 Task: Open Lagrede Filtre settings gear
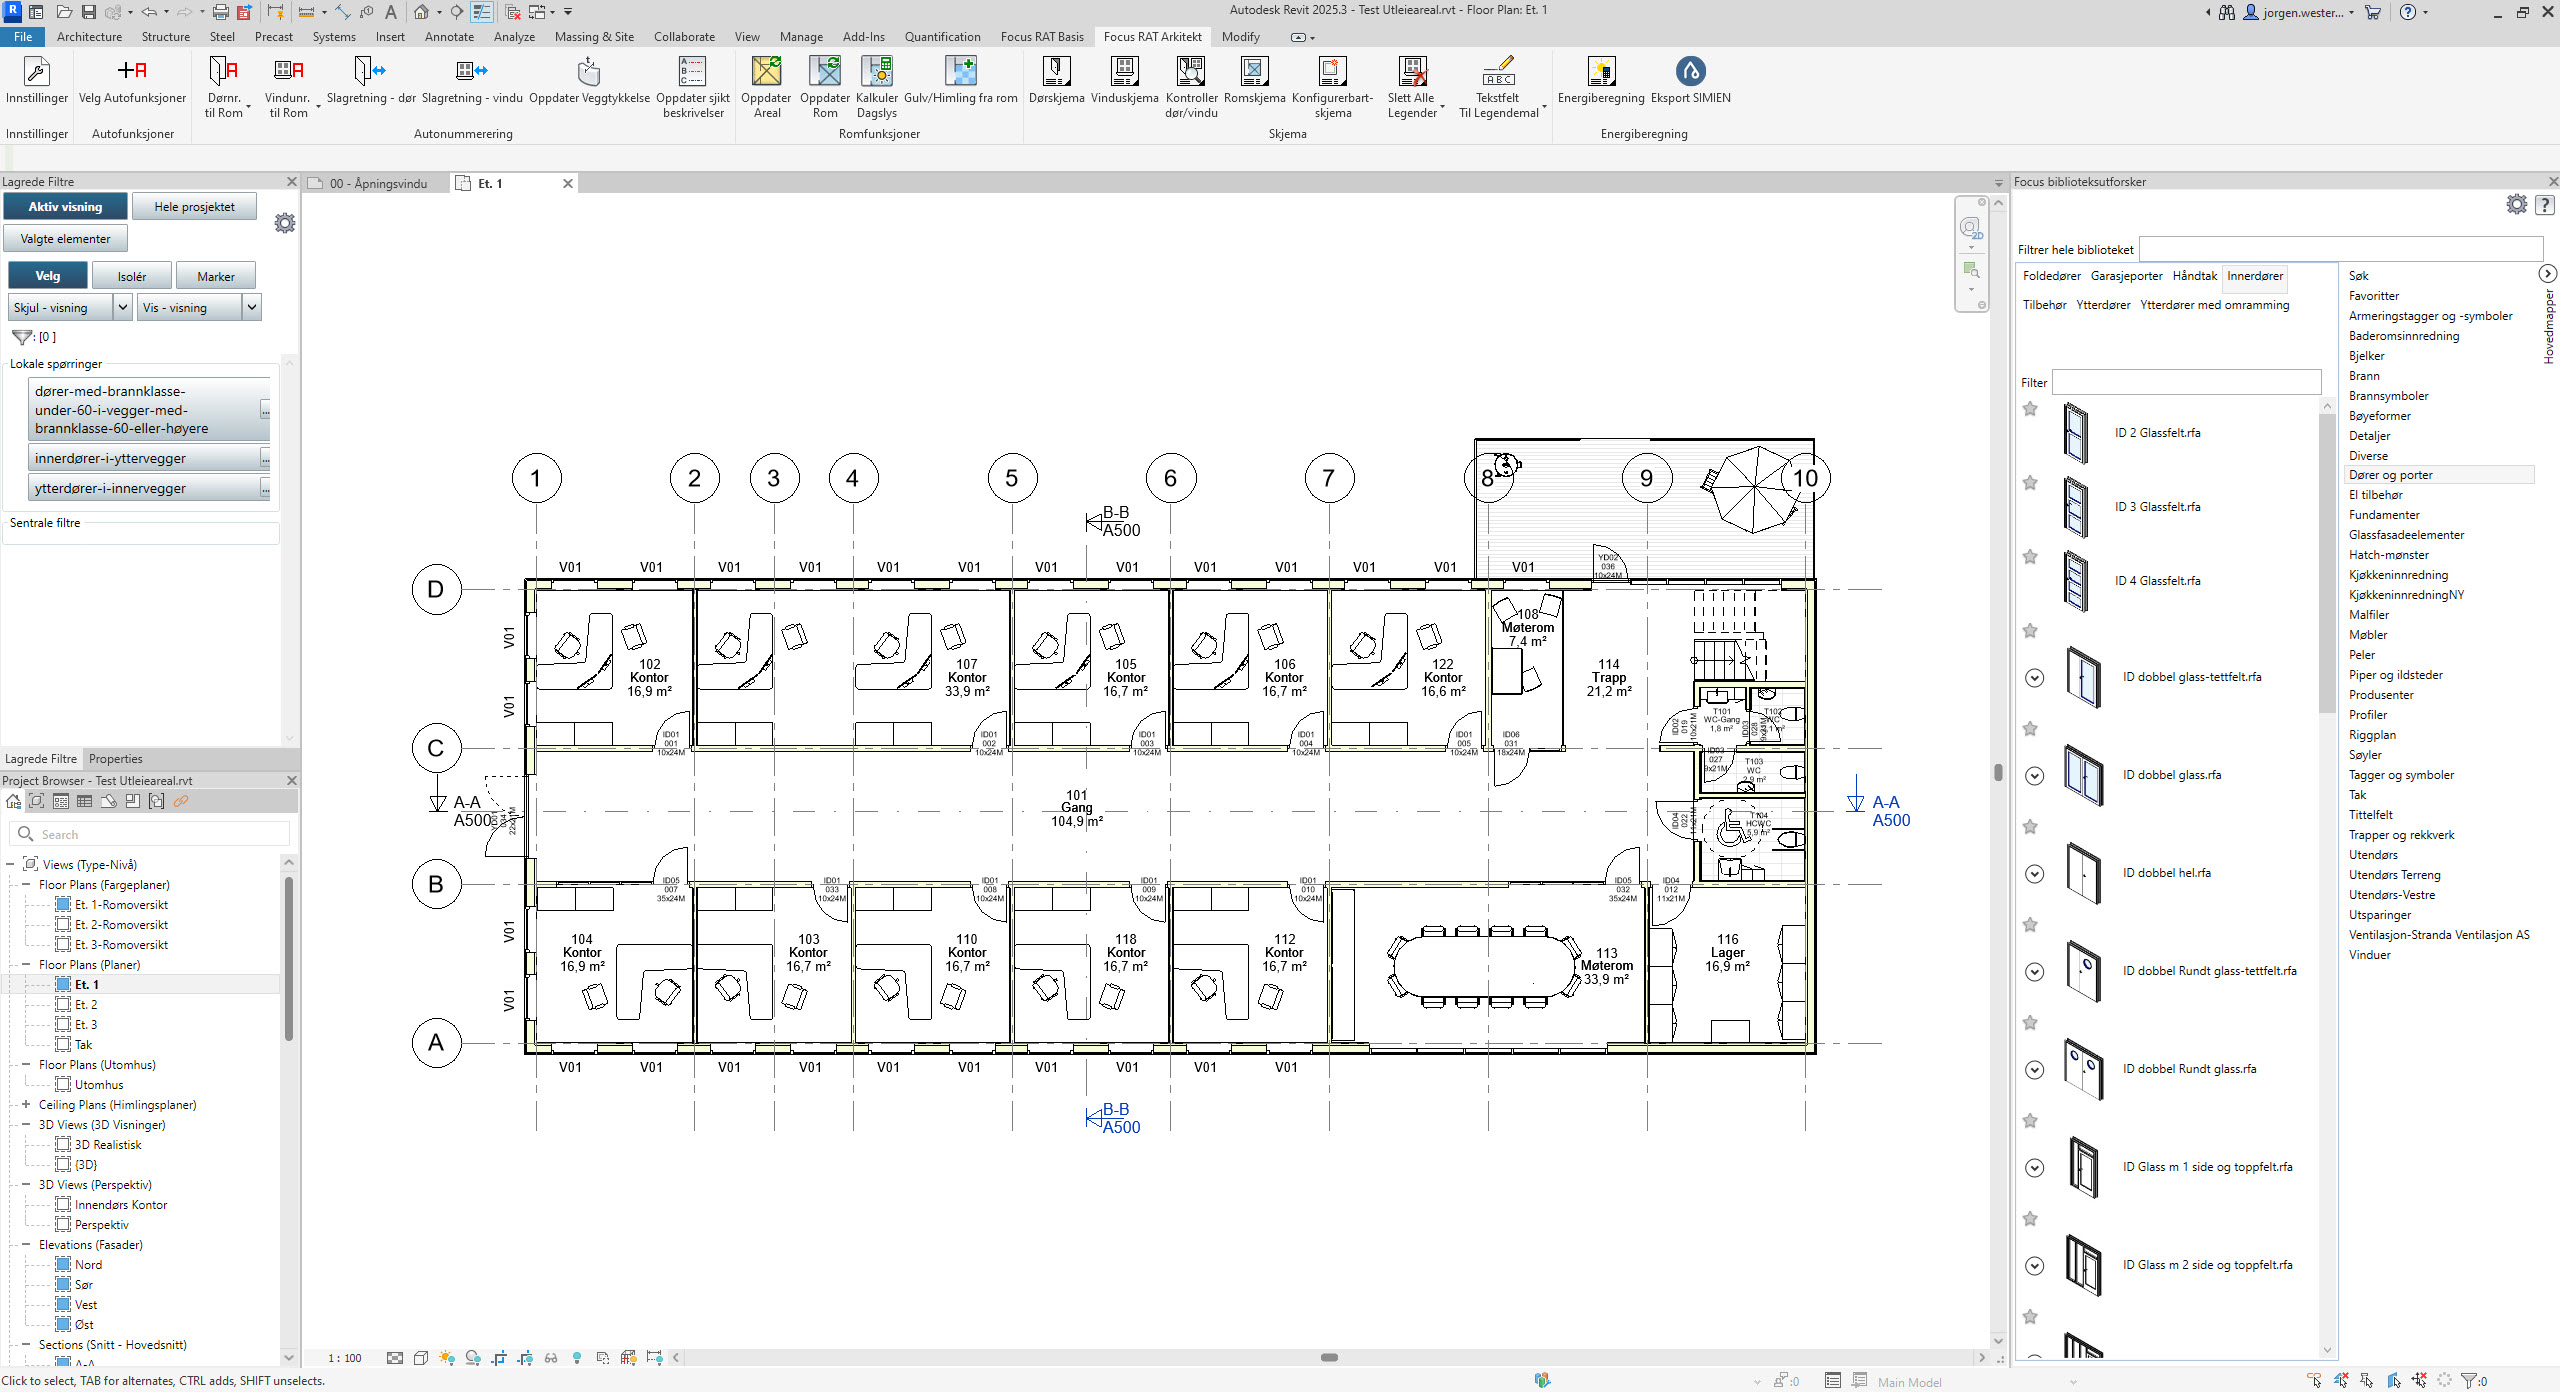pyautogui.click(x=285, y=223)
